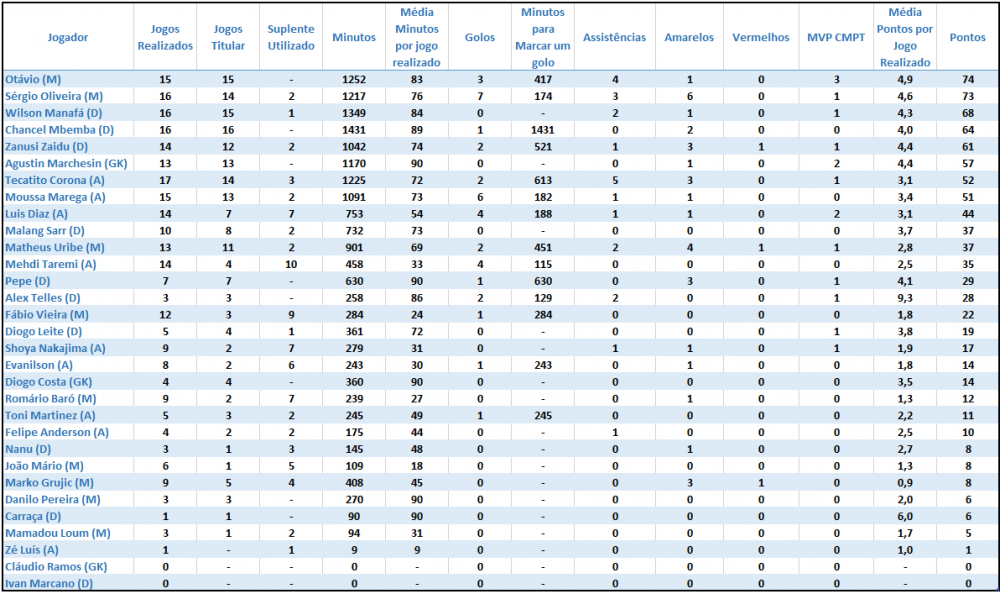Click the Vermelhos column header
This screenshot has width=1000, height=594.
761,37
